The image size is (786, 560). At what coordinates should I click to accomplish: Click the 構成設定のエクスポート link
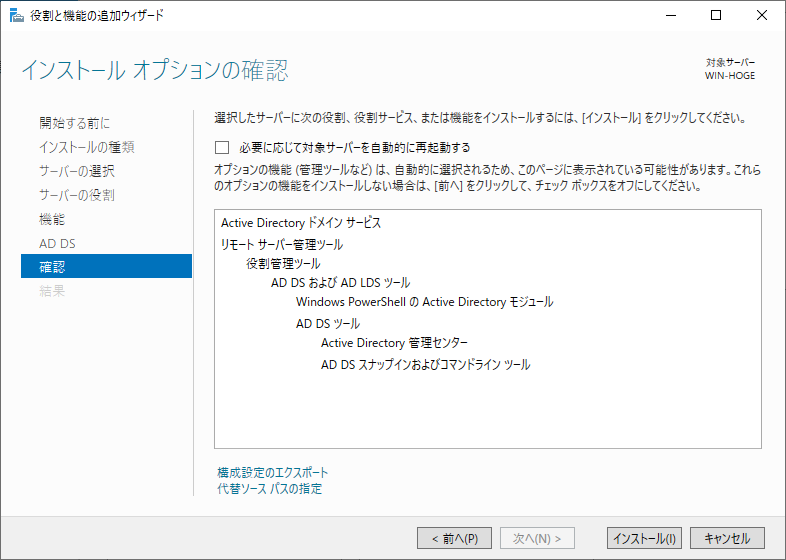tap(273, 473)
